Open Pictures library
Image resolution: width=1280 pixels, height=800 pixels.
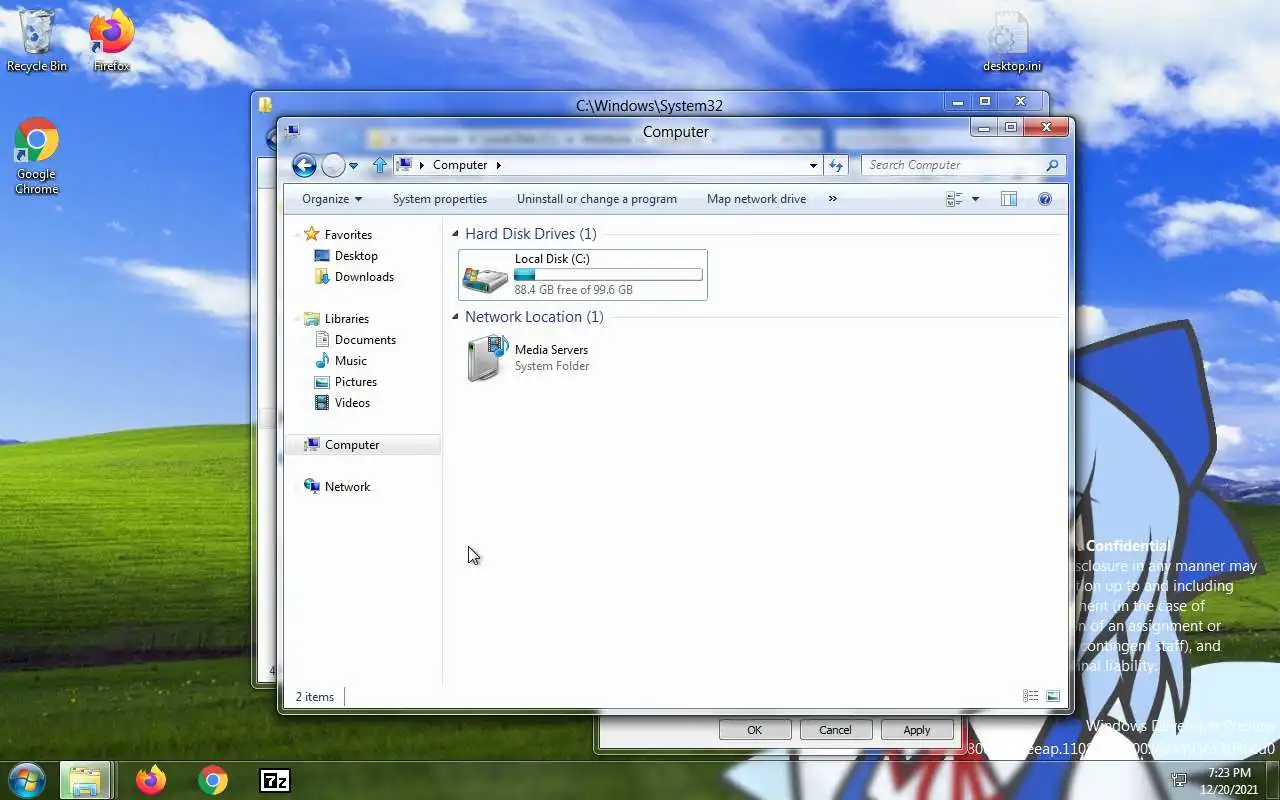pyautogui.click(x=356, y=382)
